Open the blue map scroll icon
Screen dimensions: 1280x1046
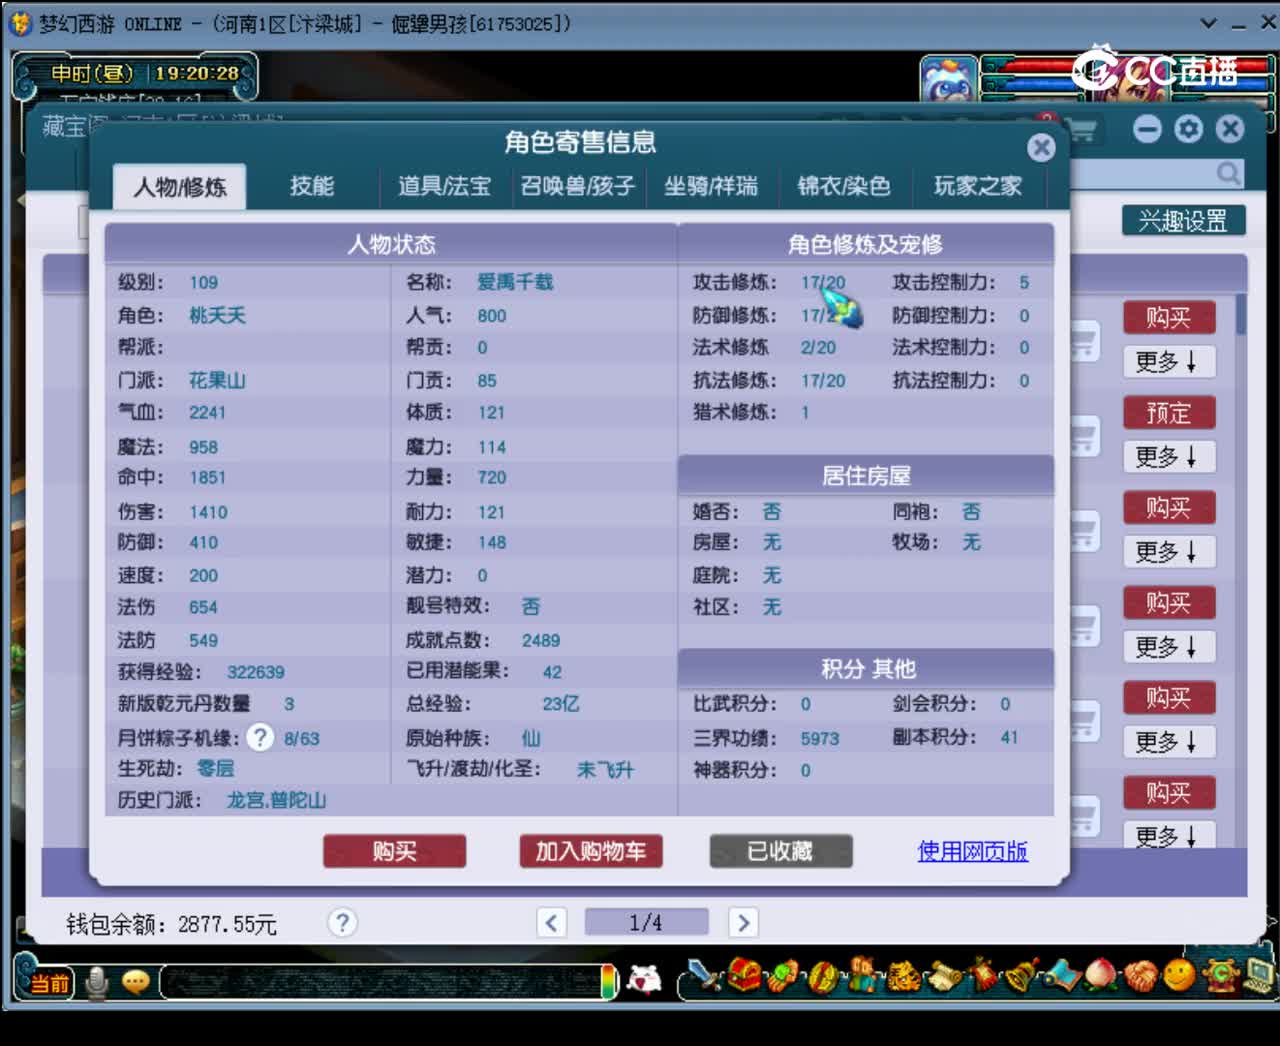(x=1062, y=976)
